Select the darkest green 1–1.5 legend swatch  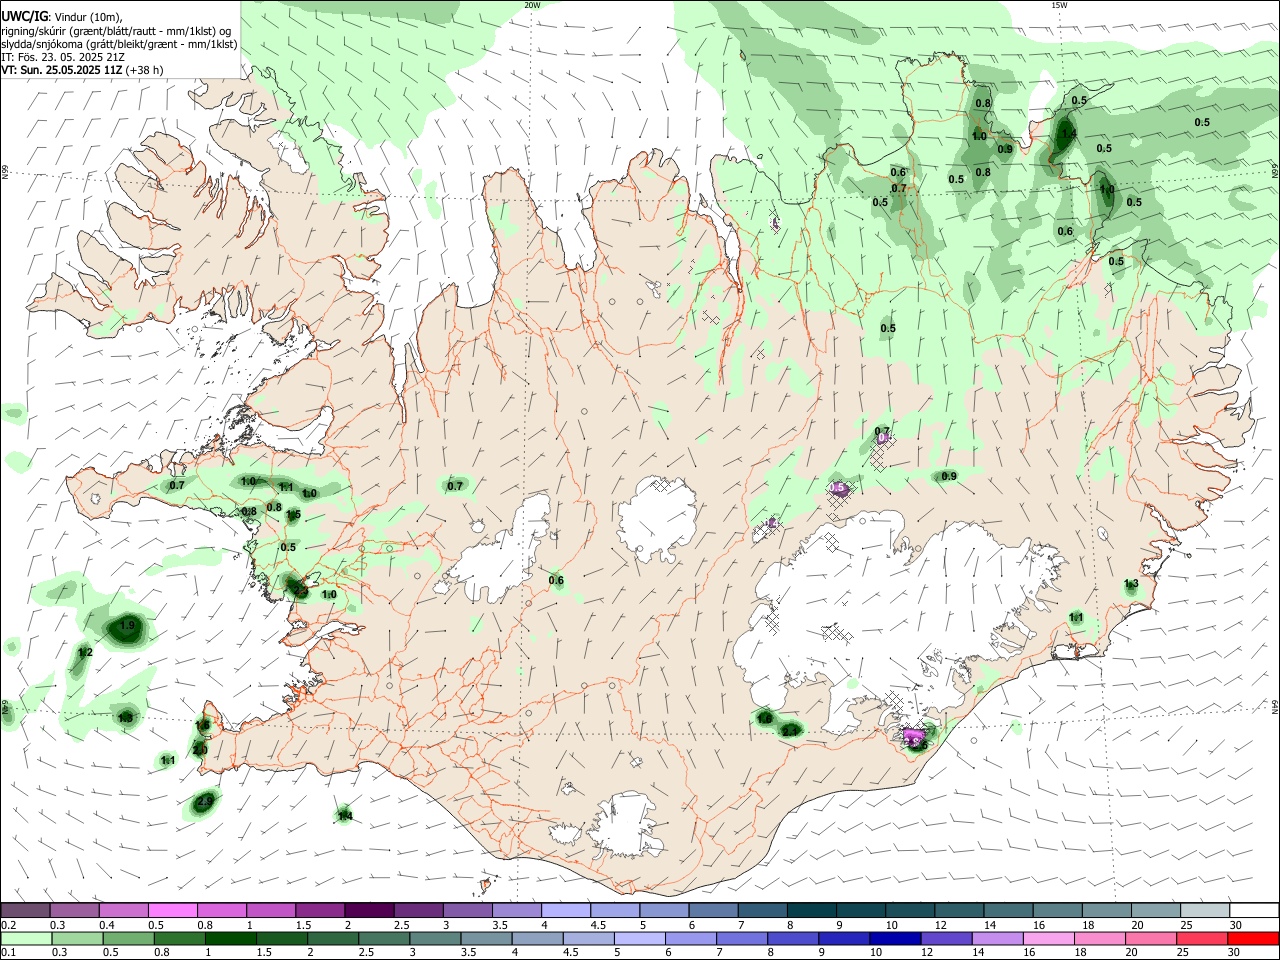pos(229,939)
